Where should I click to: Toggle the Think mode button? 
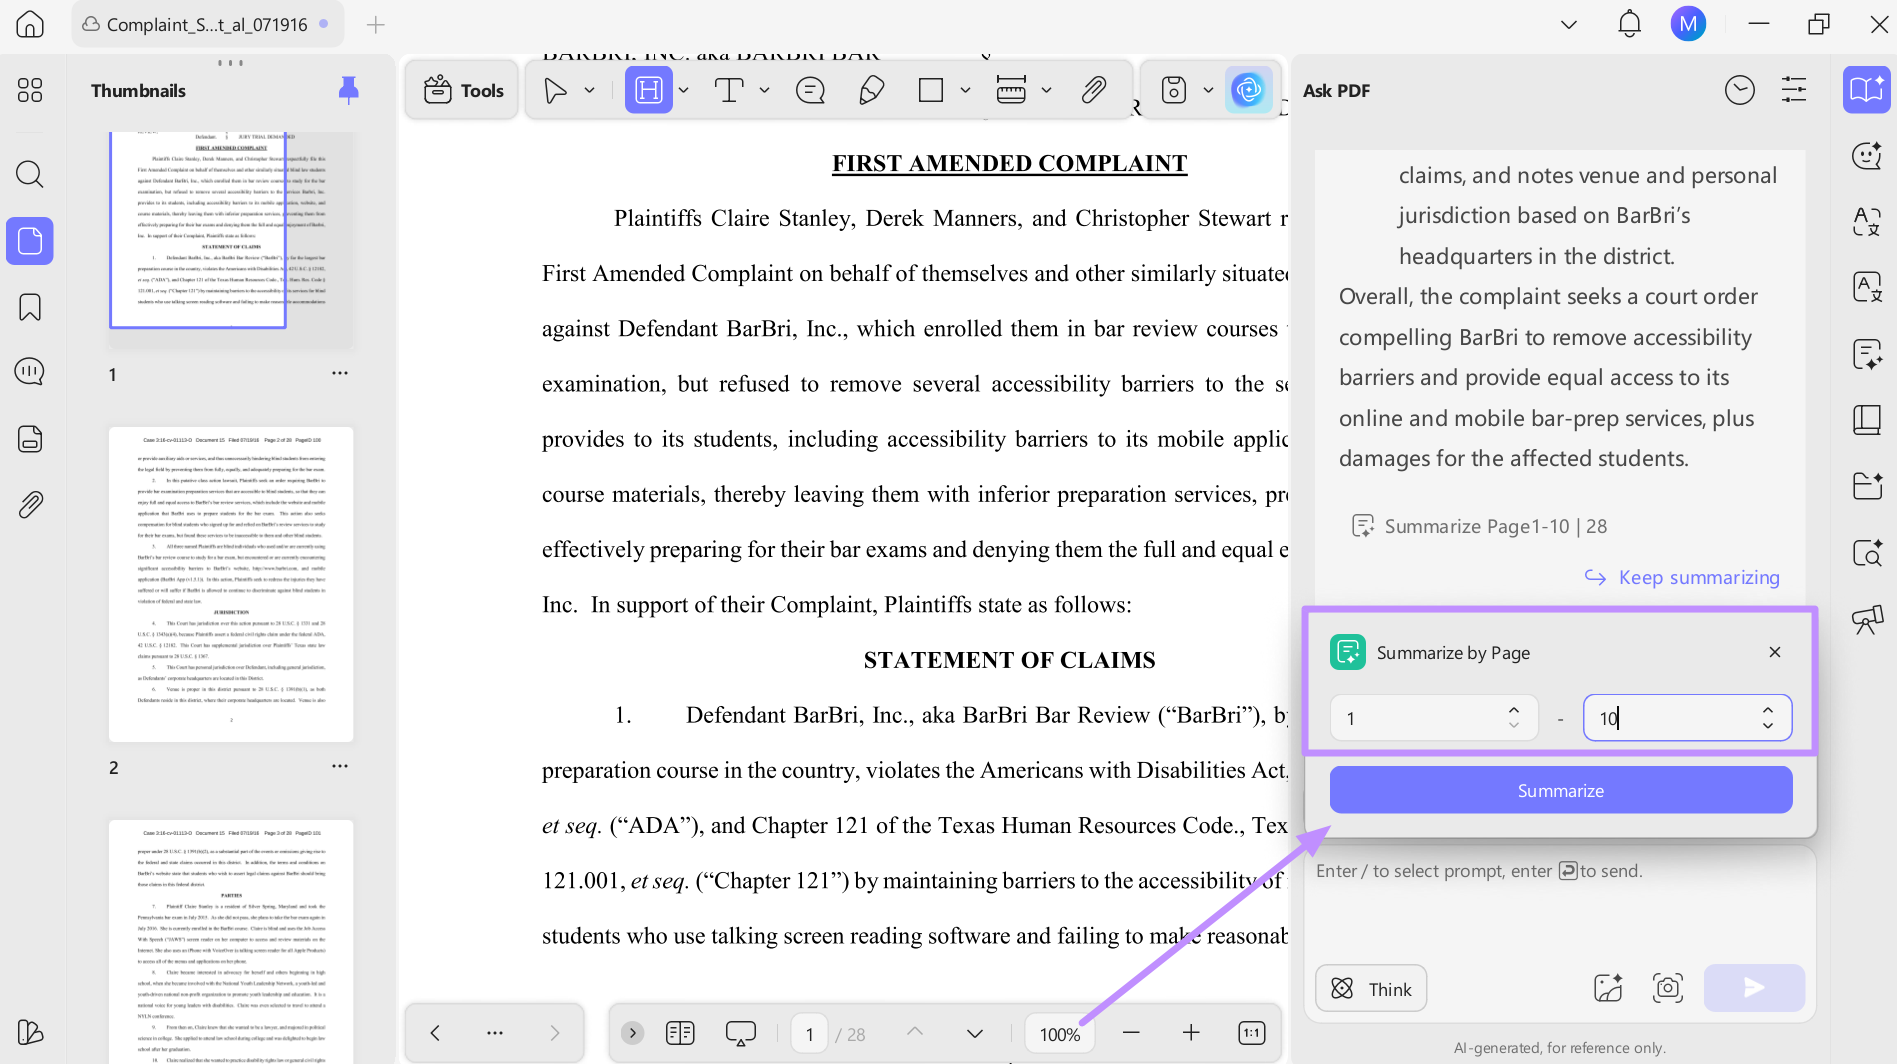click(1371, 988)
